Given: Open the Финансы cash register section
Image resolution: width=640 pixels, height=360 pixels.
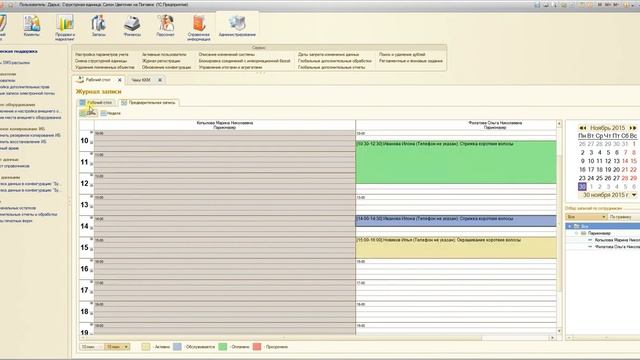Looking at the screenshot, I should click(x=132, y=26).
